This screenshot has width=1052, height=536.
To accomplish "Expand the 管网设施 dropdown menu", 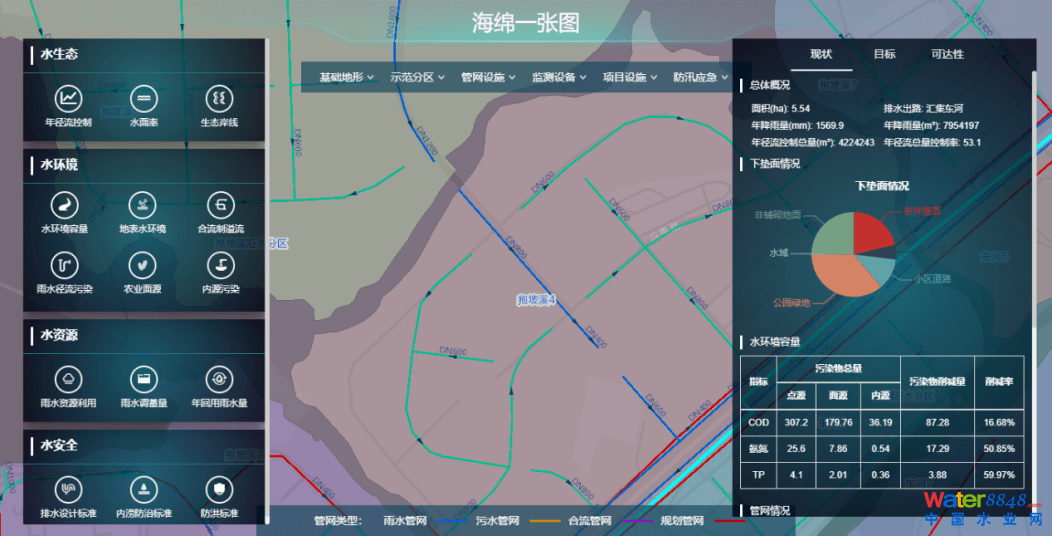I will pos(487,77).
